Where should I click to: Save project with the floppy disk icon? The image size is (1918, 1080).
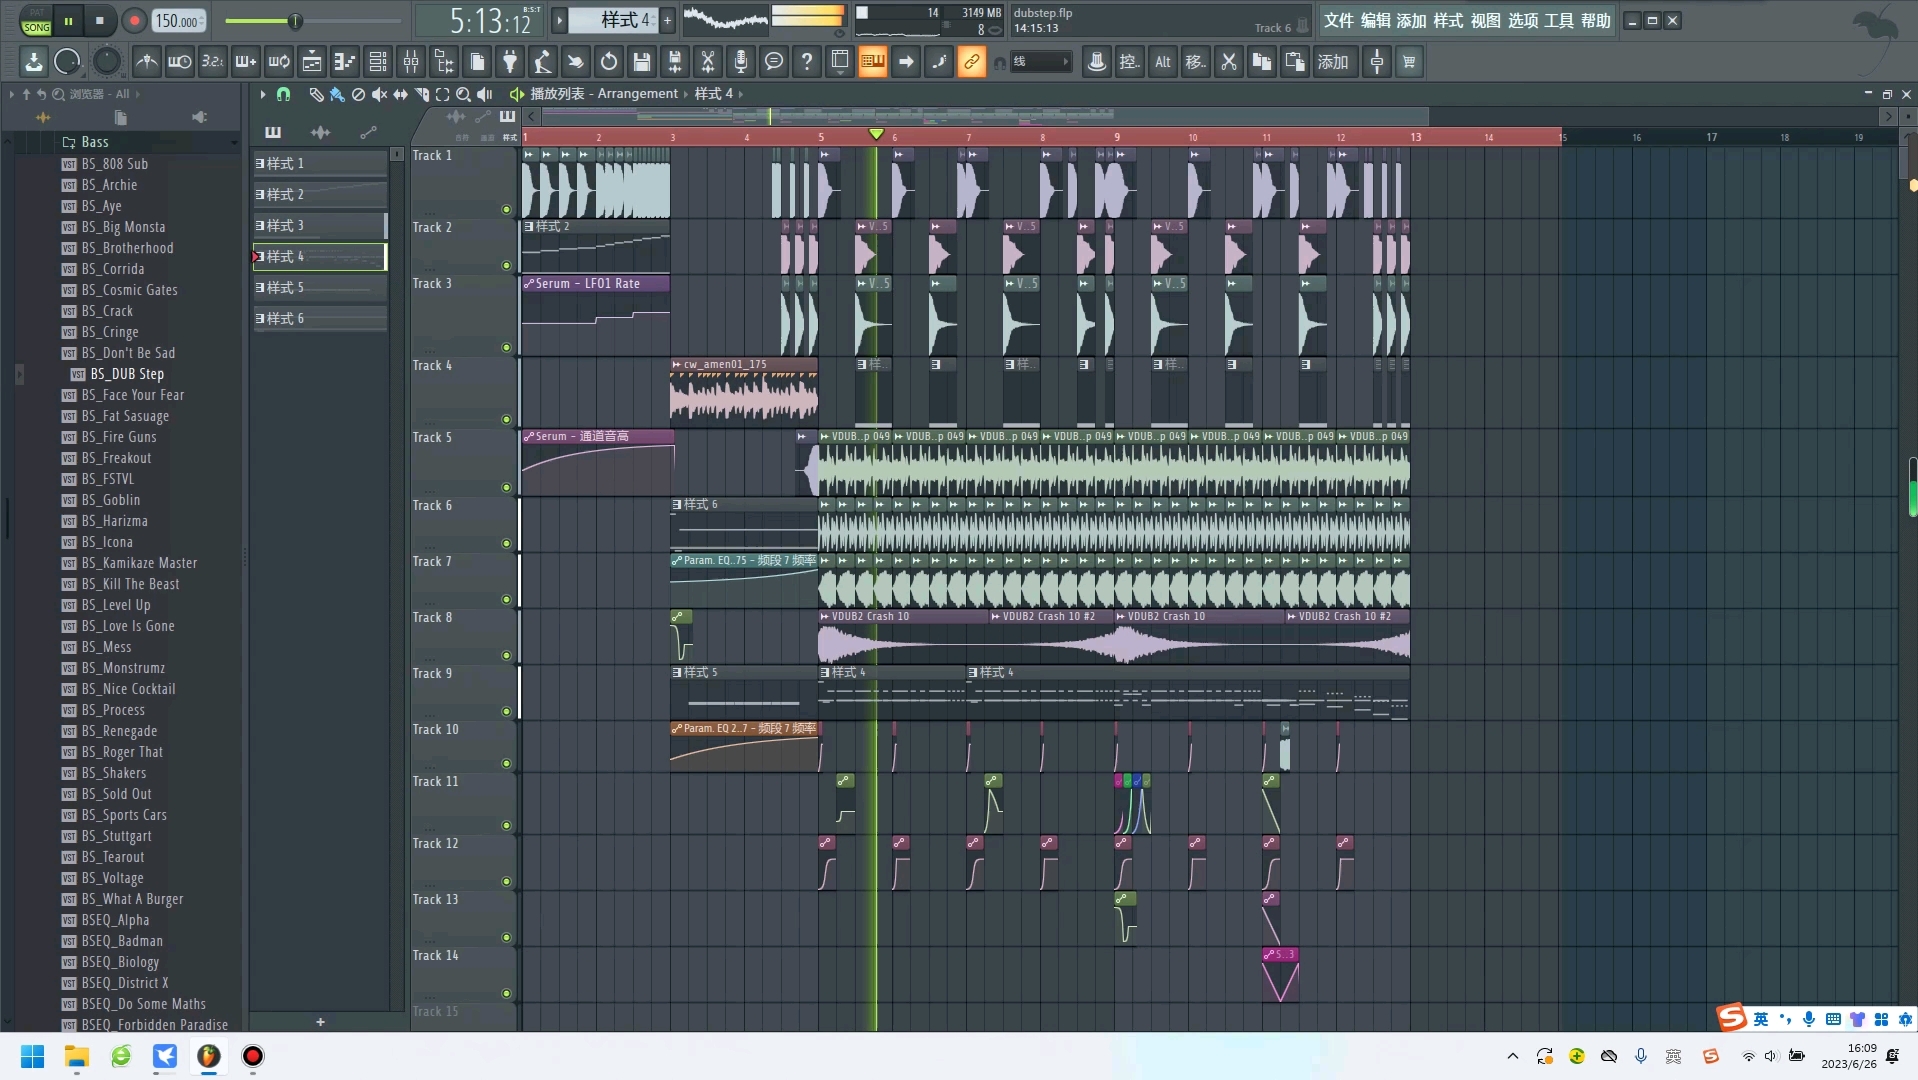click(642, 62)
